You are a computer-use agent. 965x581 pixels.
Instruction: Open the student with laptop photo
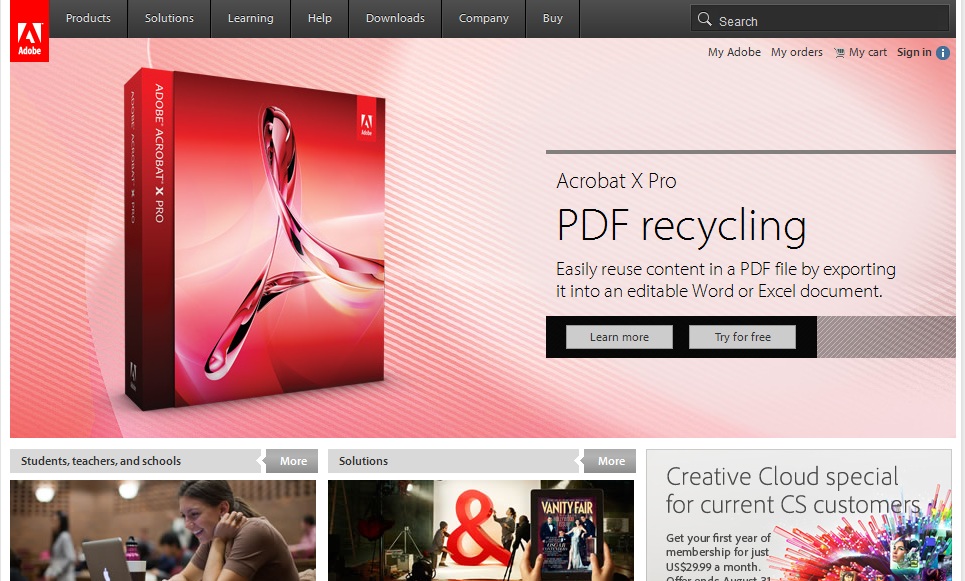pyautogui.click(x=163, y=531)
